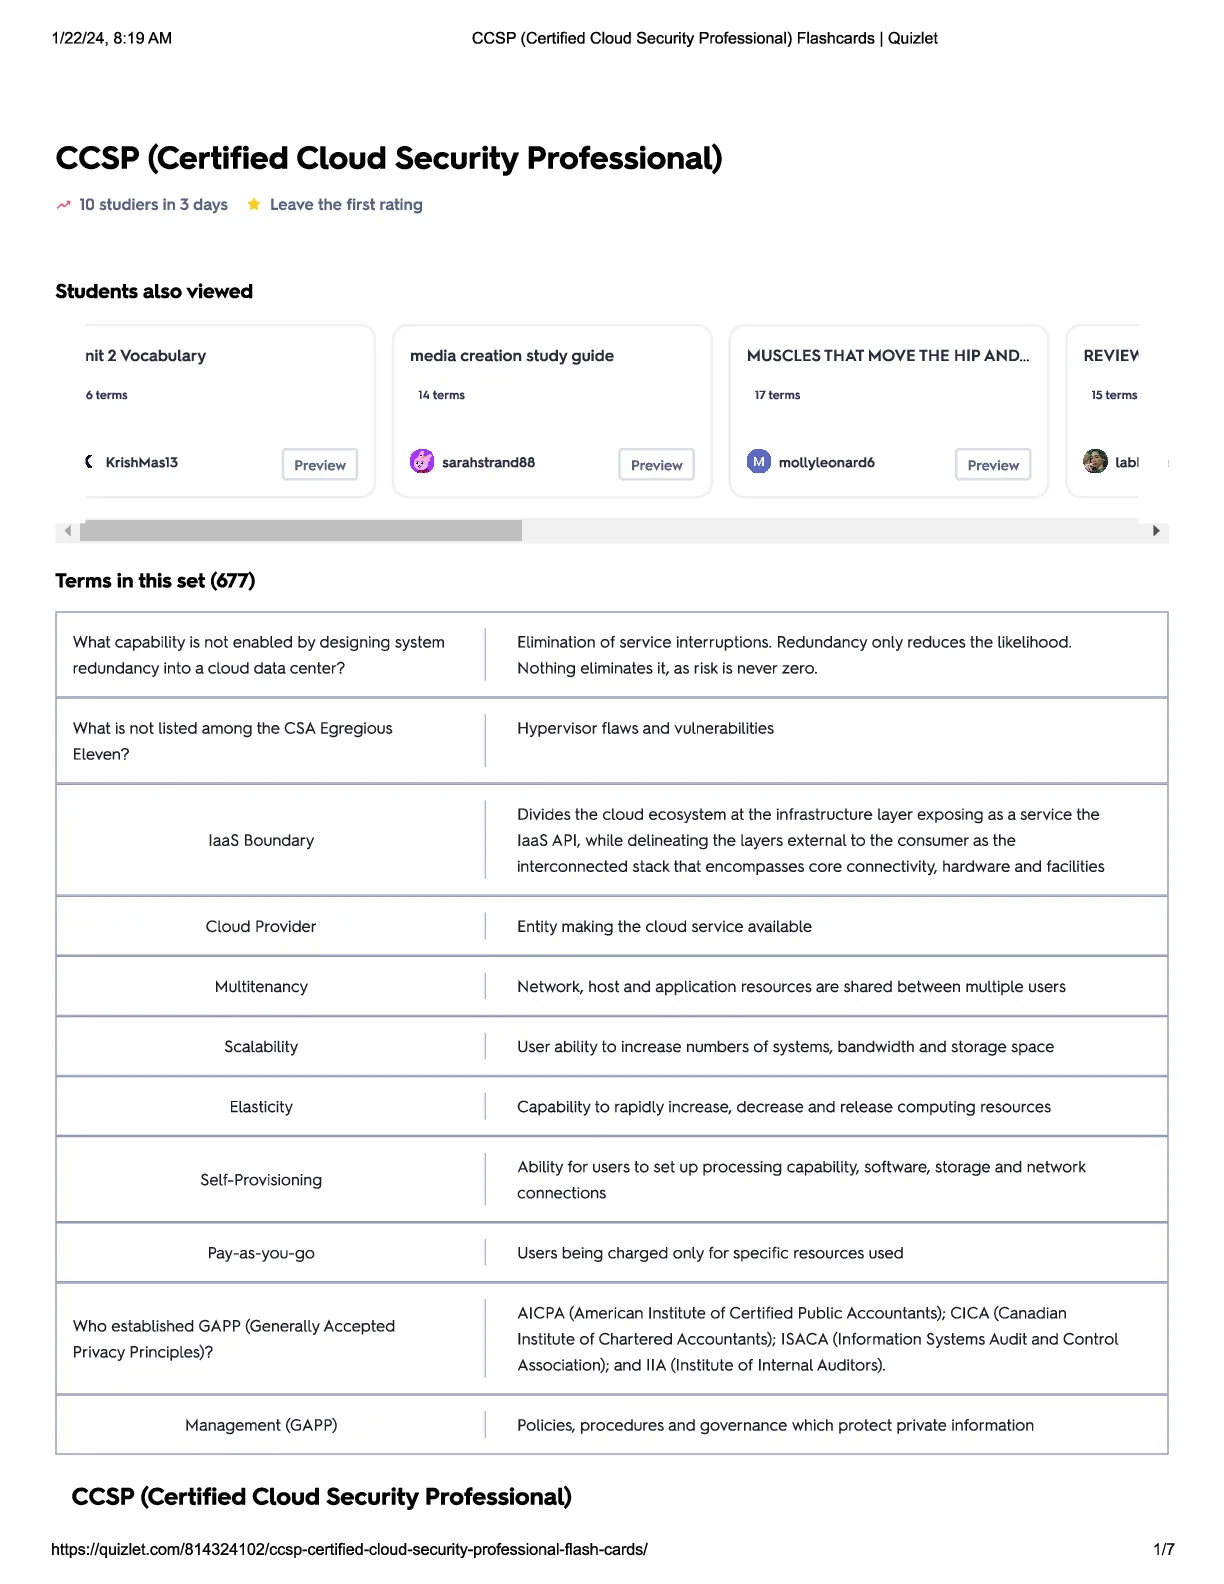The width and height of the screenshot is (1224, 1584).
Task: Click Leave the first rating link
Action: pyautogui.click(x=346, y=204)
